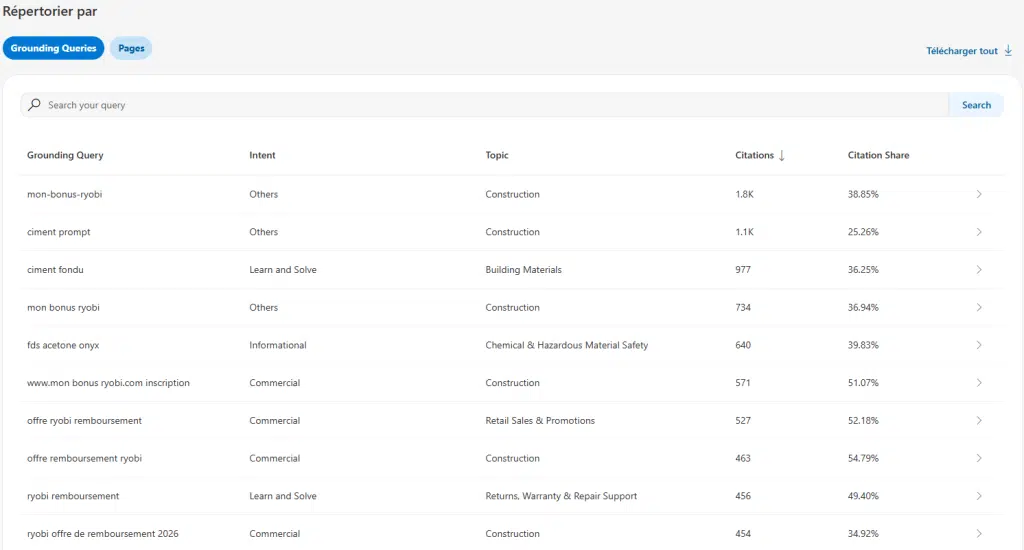
Task: Select the offre ryobi remboursement query
Action: [84, 421]
